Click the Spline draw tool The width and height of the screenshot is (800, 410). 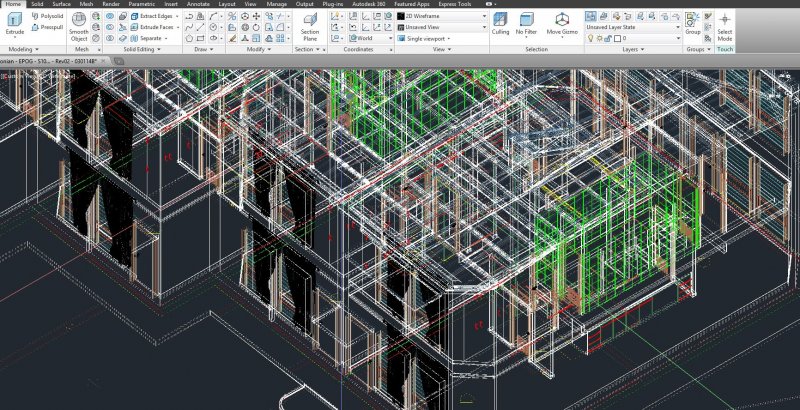coord(189,27)
